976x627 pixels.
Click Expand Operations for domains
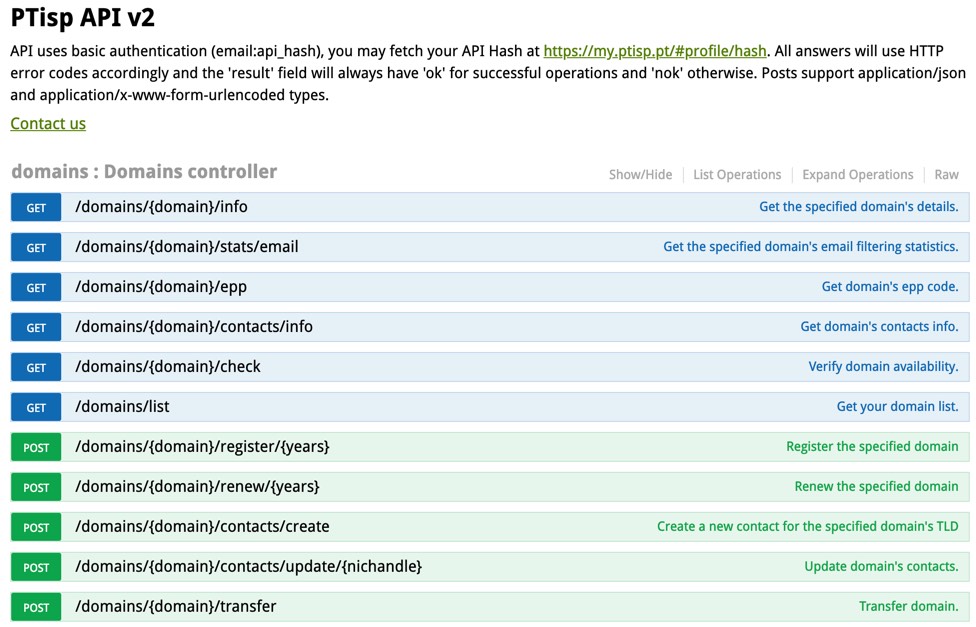[857, 175]
